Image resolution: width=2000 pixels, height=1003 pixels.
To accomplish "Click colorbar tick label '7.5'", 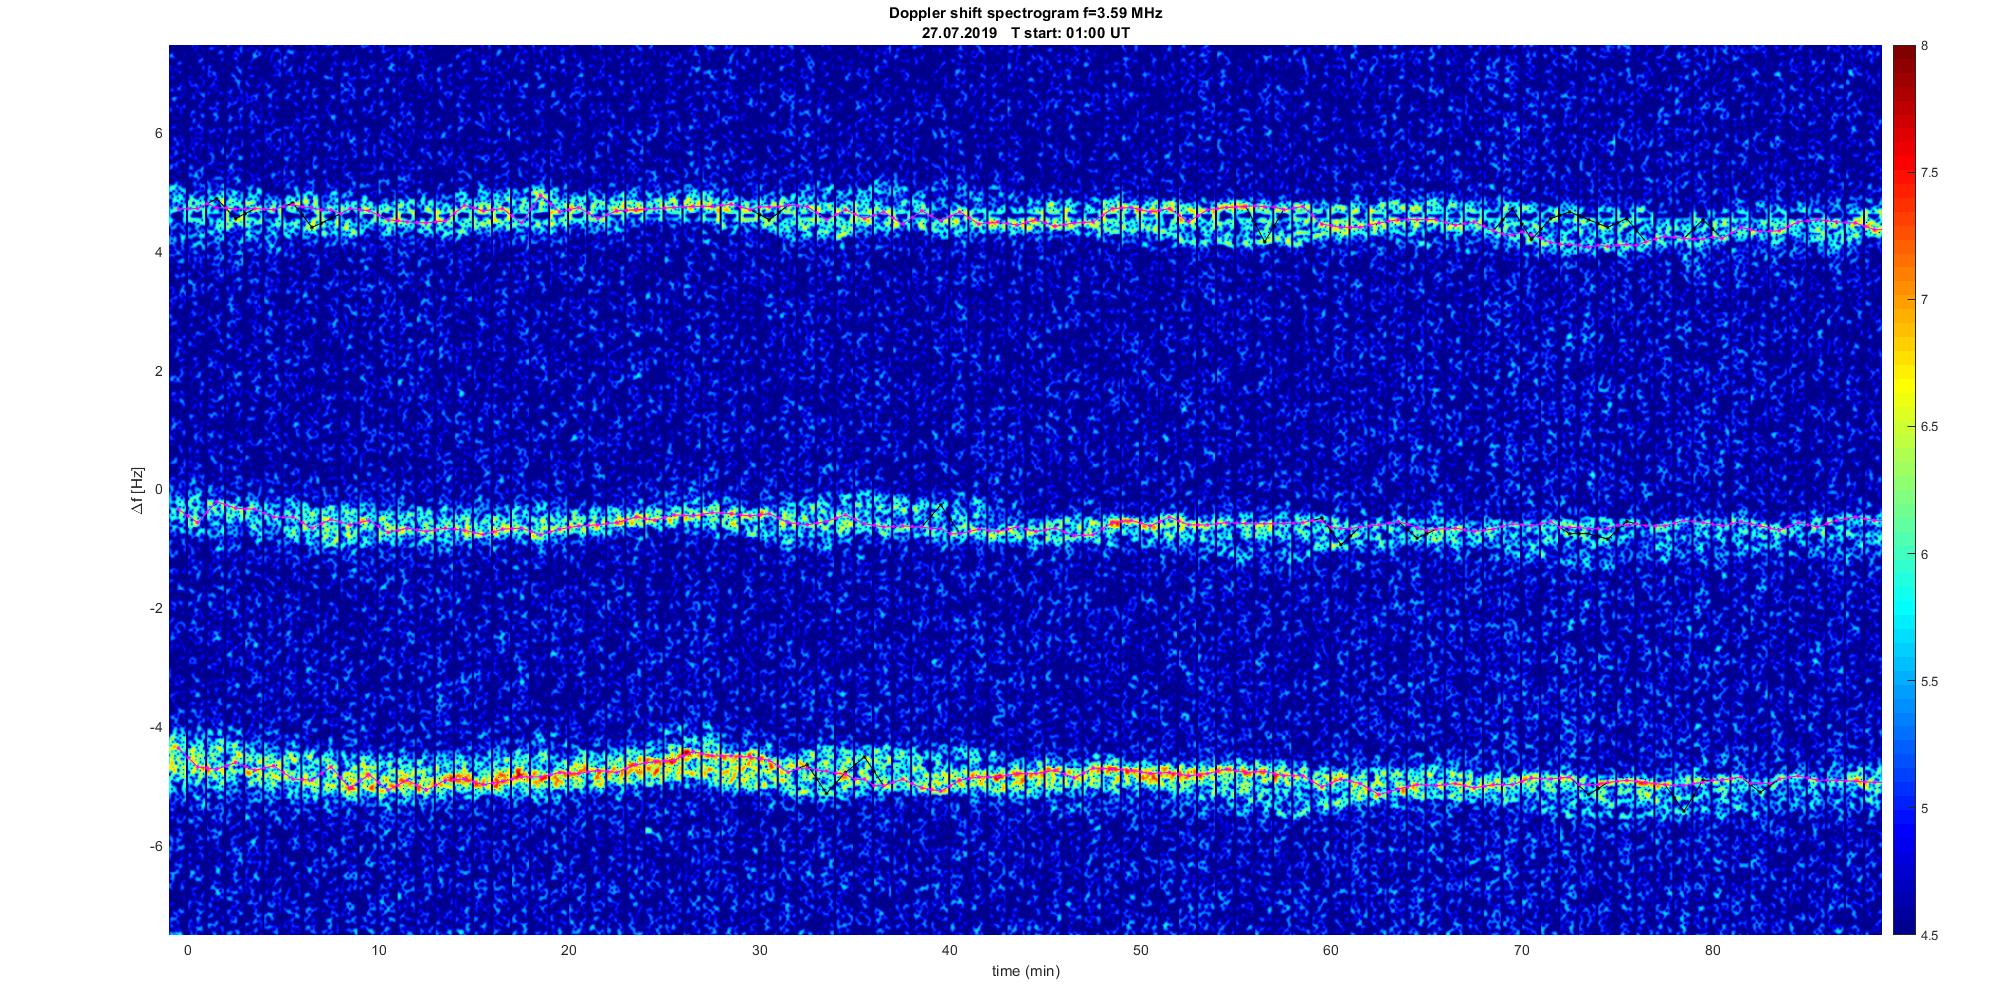I will (1929, 173).
